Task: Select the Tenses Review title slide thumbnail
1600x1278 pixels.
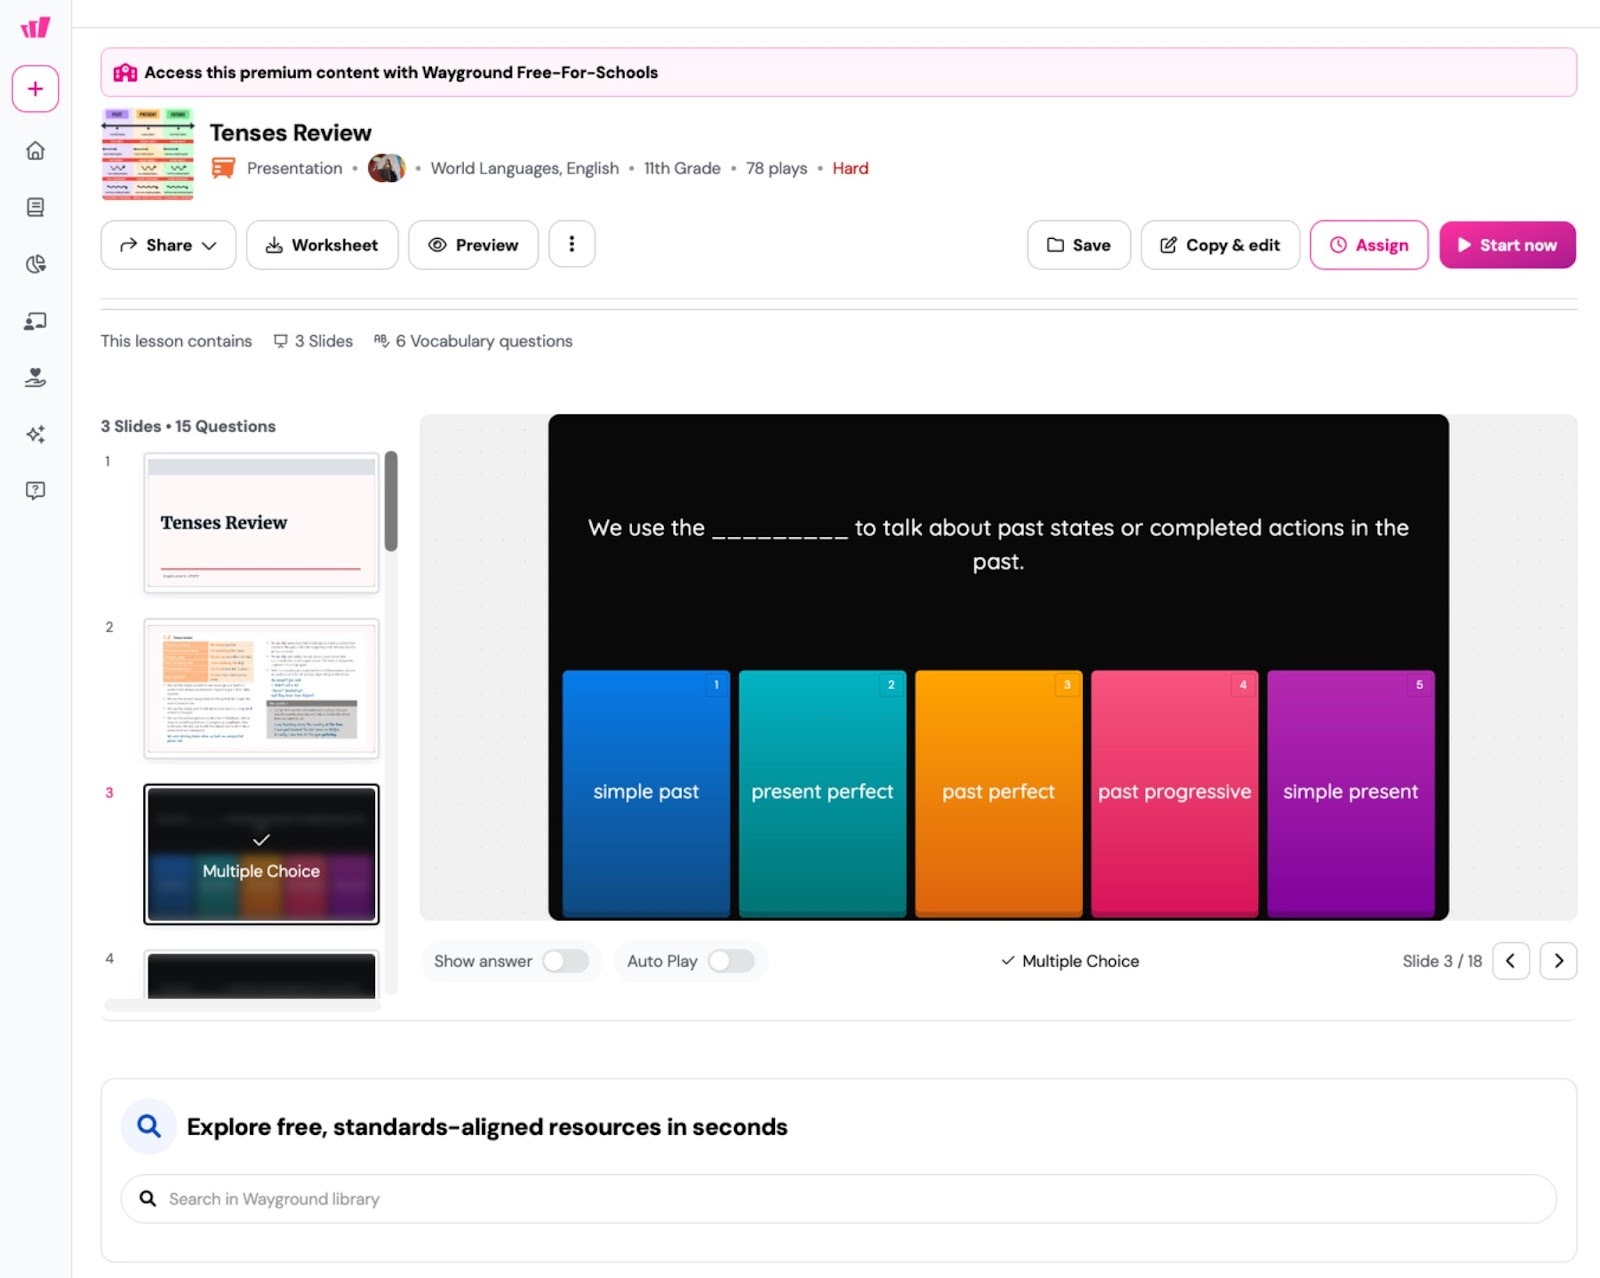Action: pyautogui.click(x=260, y=523)
